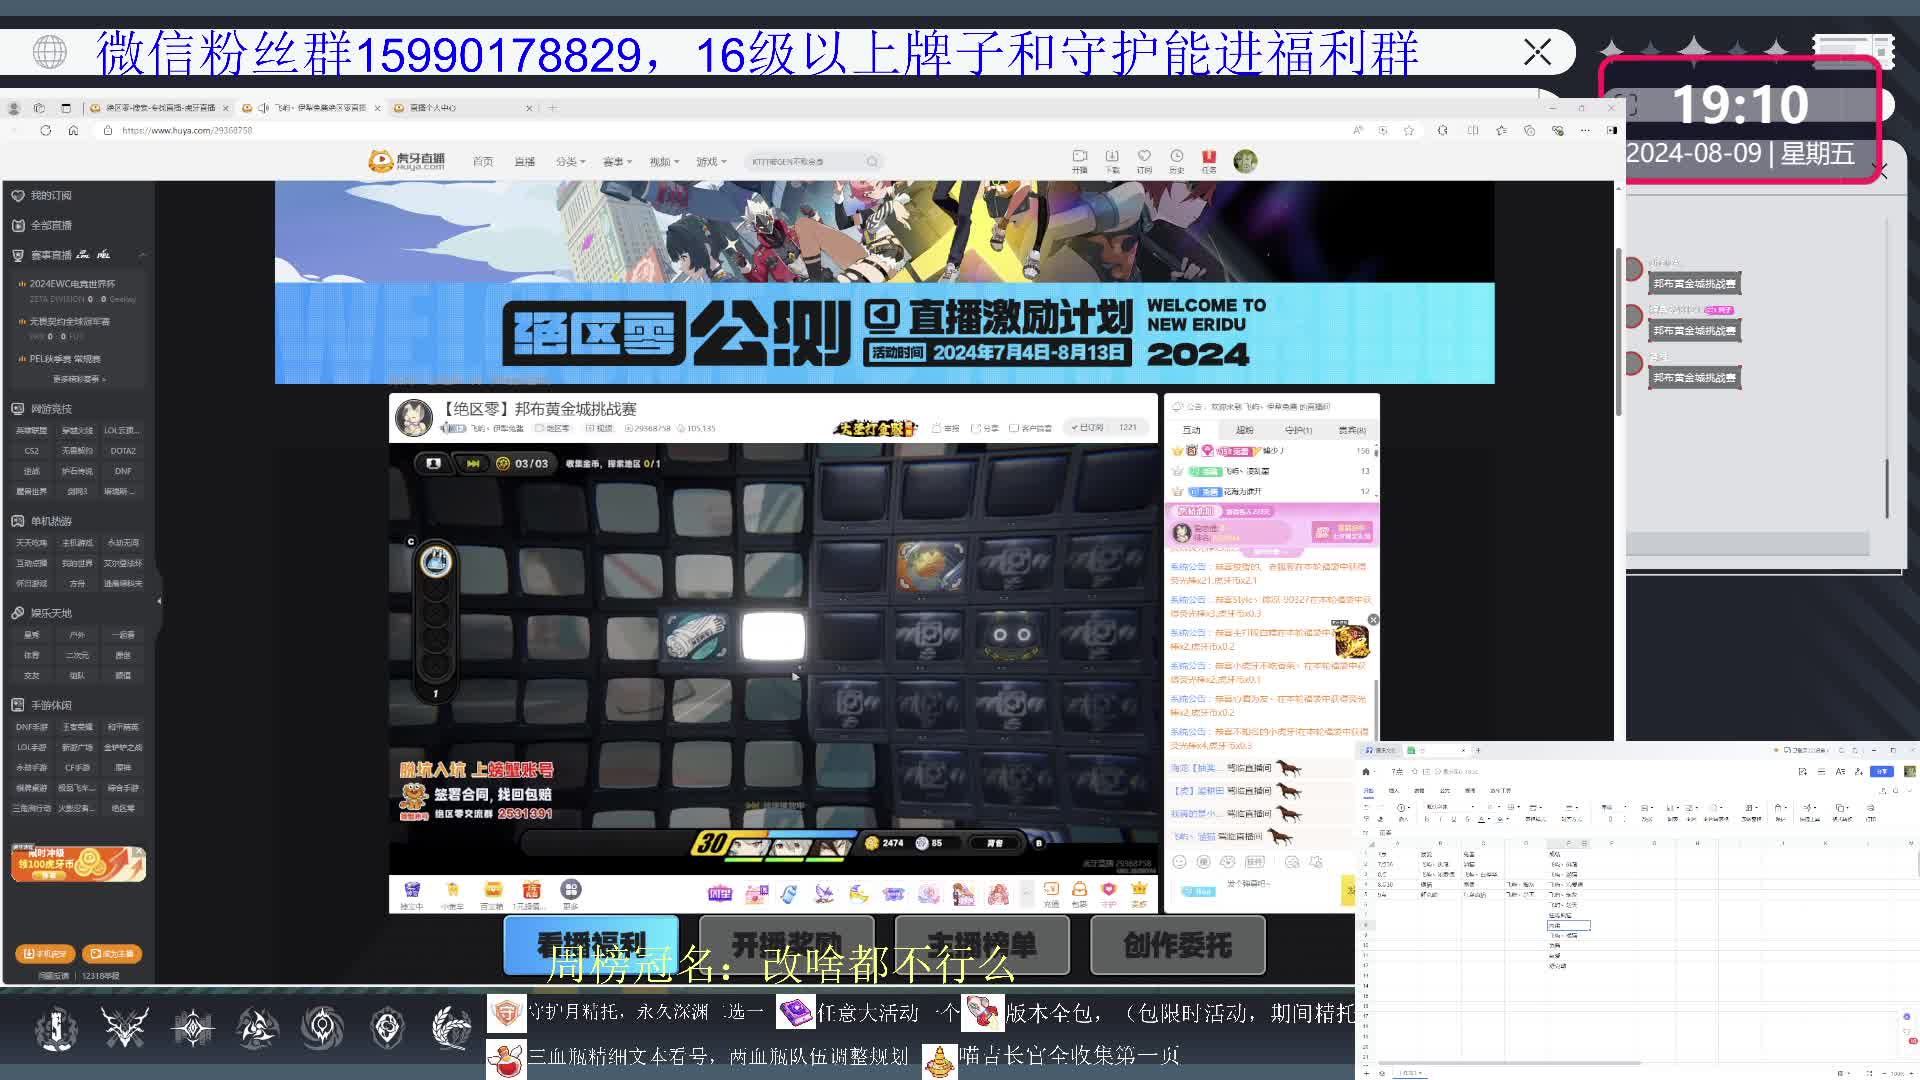Open the 包裹 backpack icon in the gift bar
Viewport: 1920px width, 1080px height.
[1080, 890]
